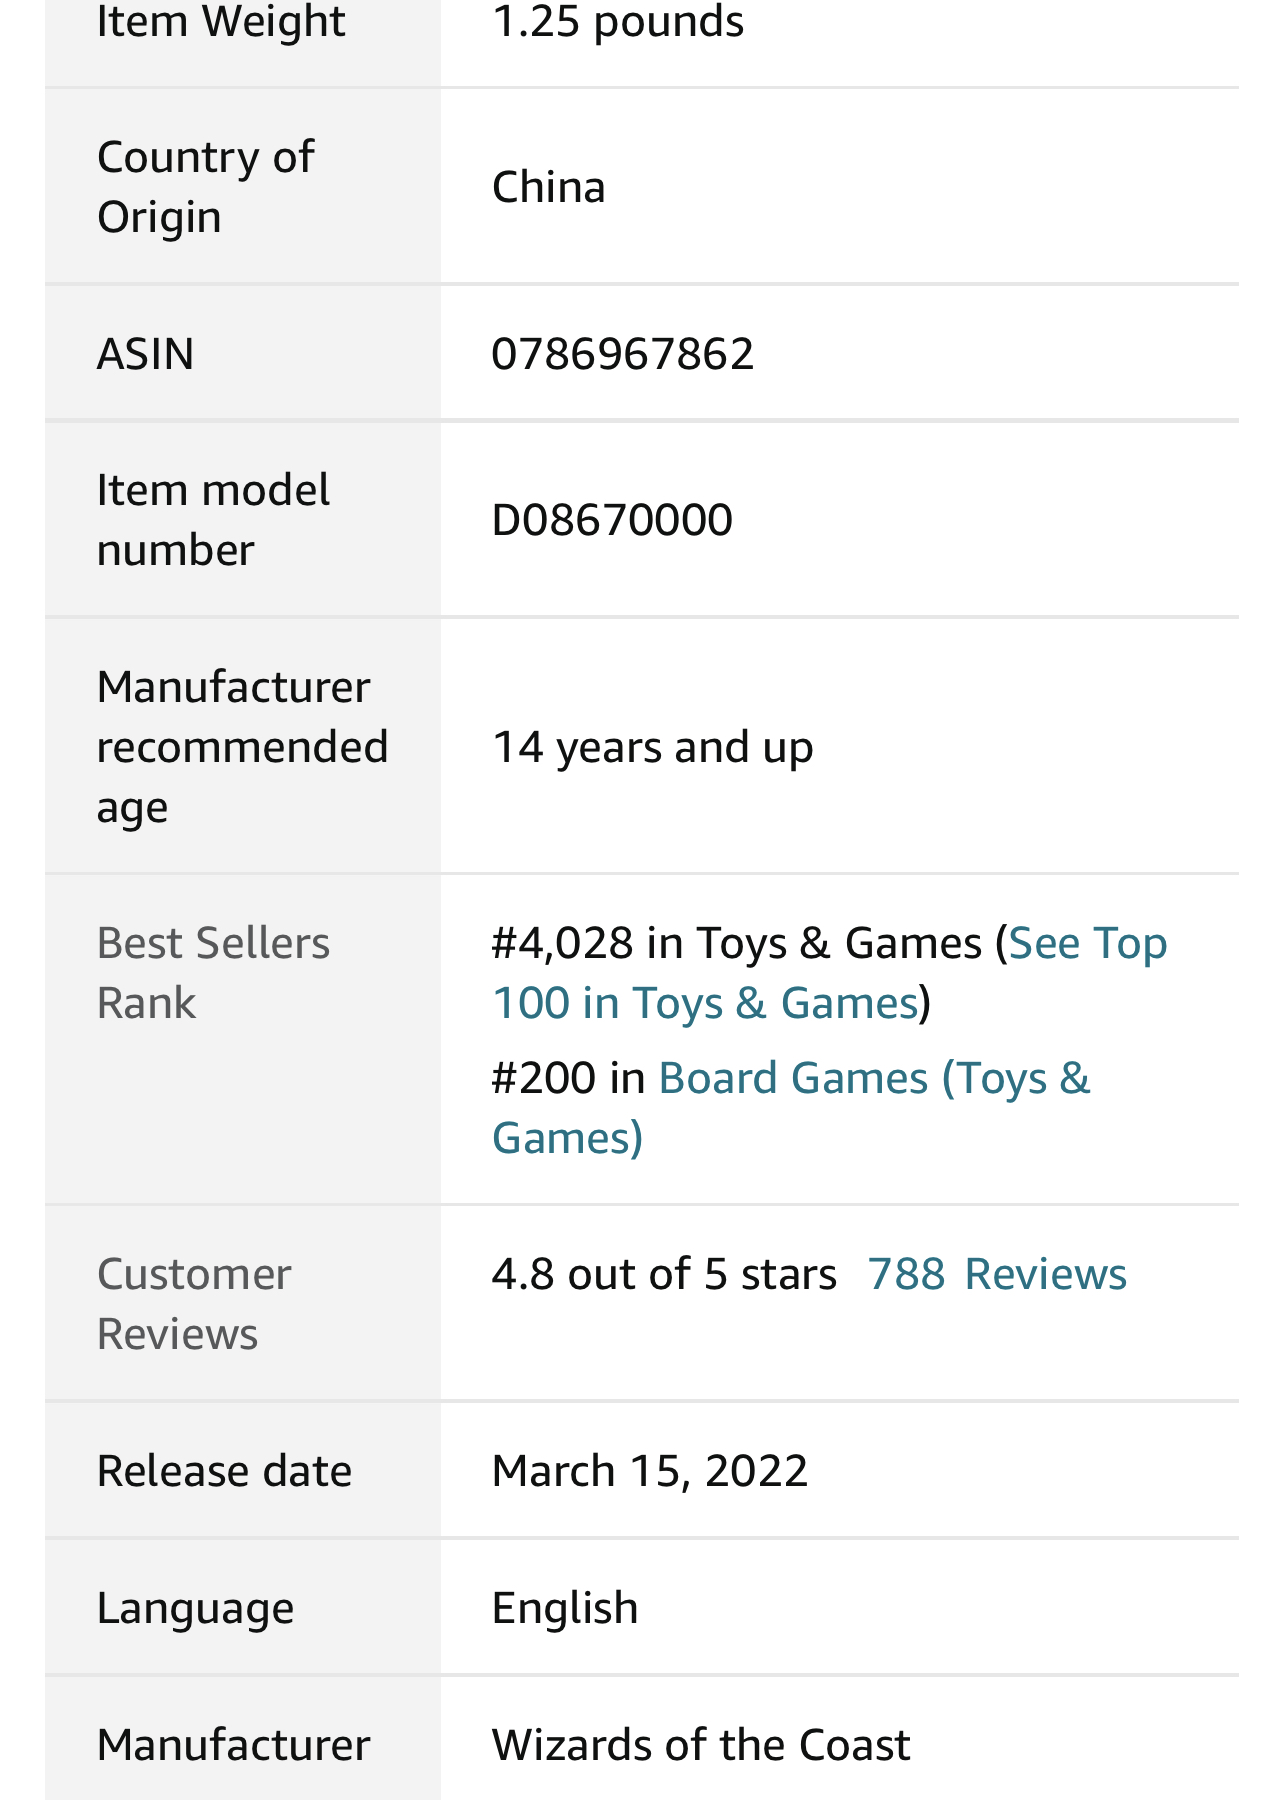Click the Country of Origin label

click(205, 187)
